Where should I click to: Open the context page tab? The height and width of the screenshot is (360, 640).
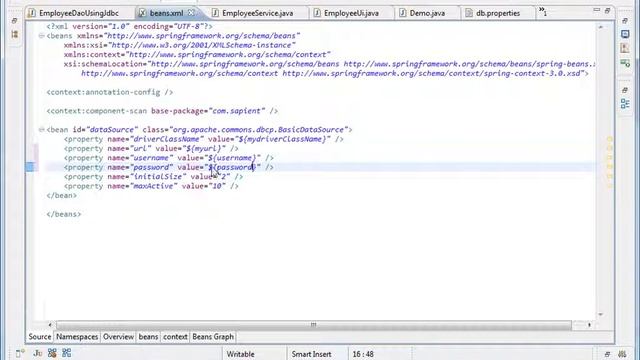tap(175, 337)
